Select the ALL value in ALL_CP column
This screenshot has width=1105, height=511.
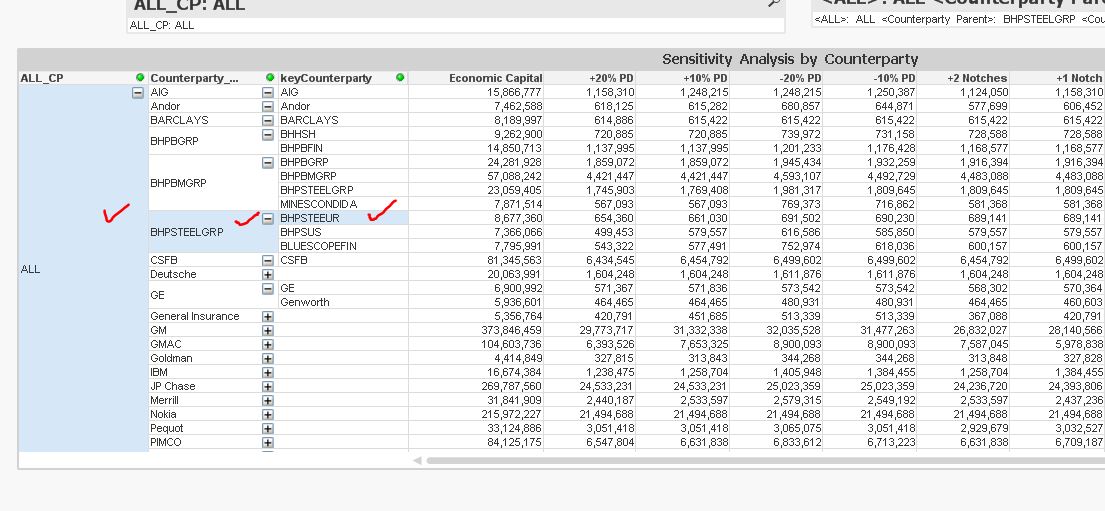(x=31, y=269)
